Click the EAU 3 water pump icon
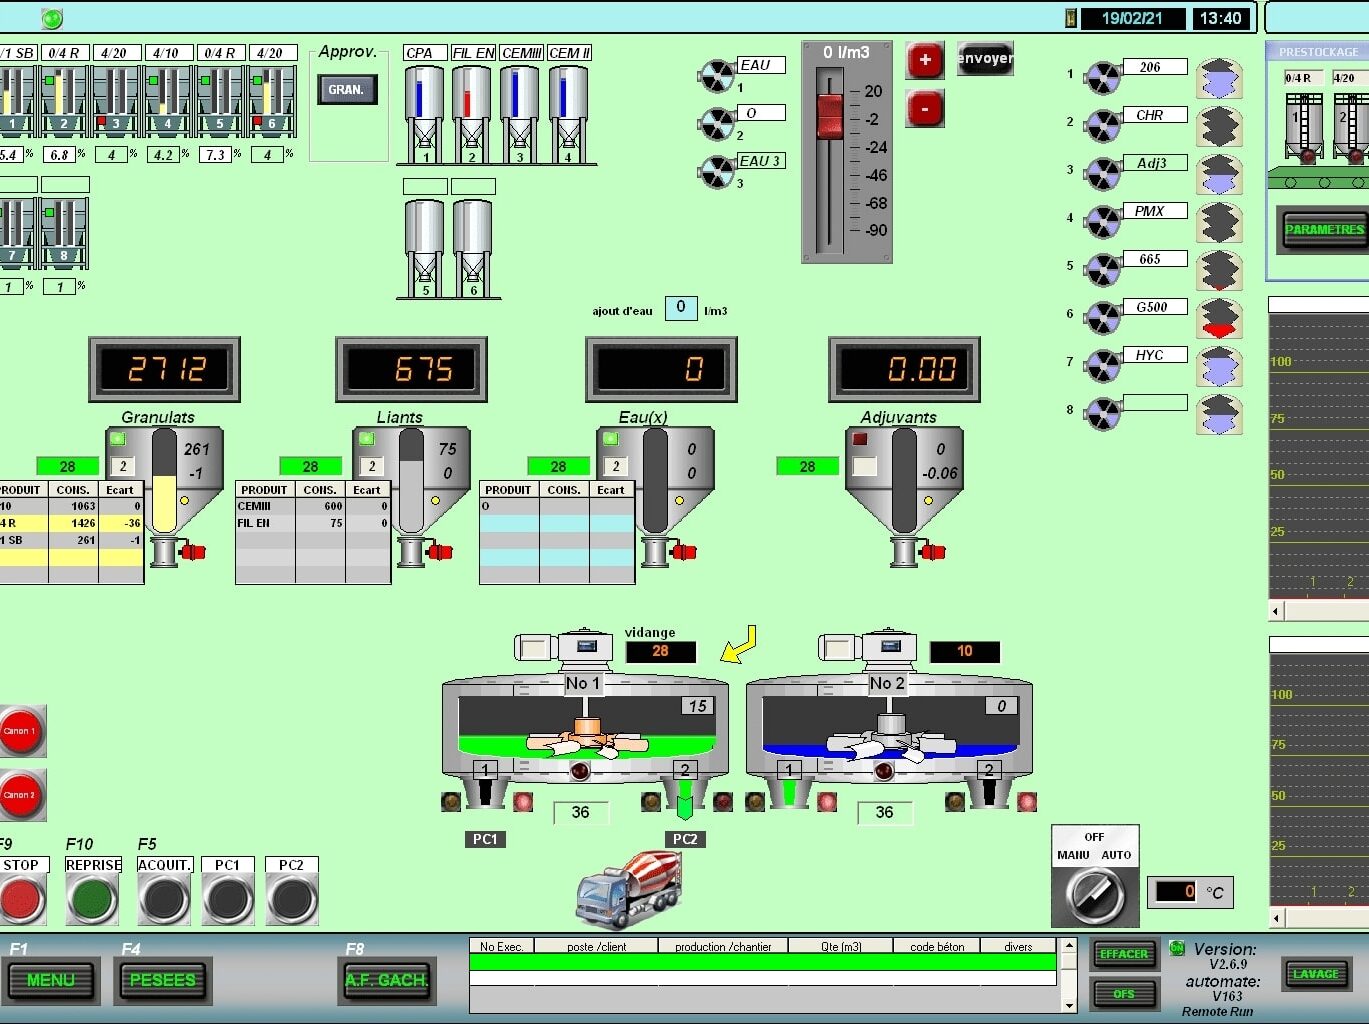 point(717,172)
